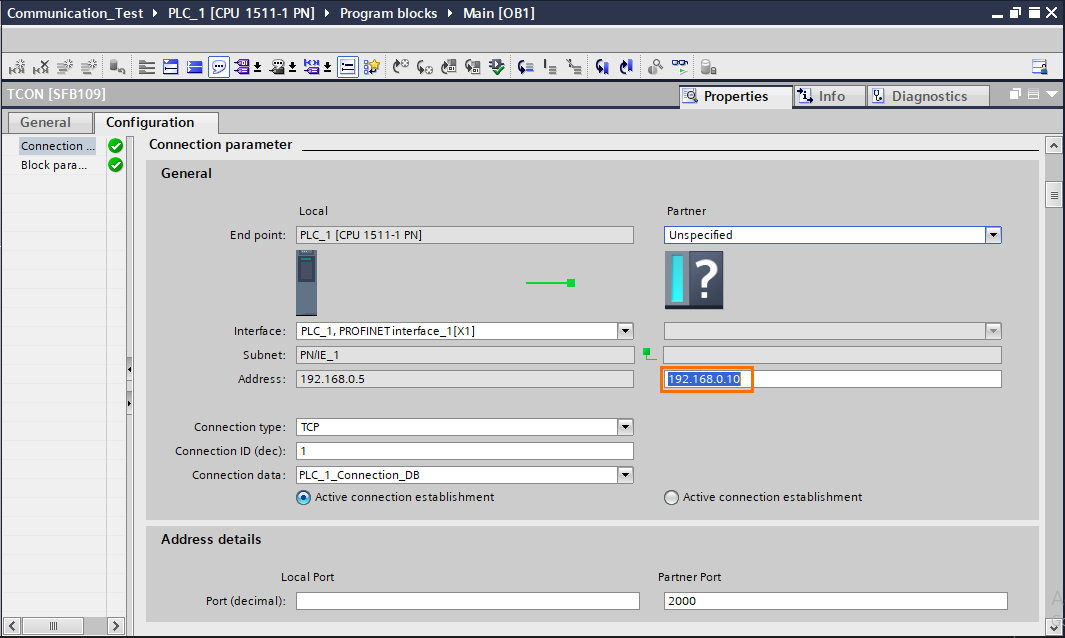Switch to the General tab of TCON
Viewport: 1065px width, 638px height.
(49, 122)
